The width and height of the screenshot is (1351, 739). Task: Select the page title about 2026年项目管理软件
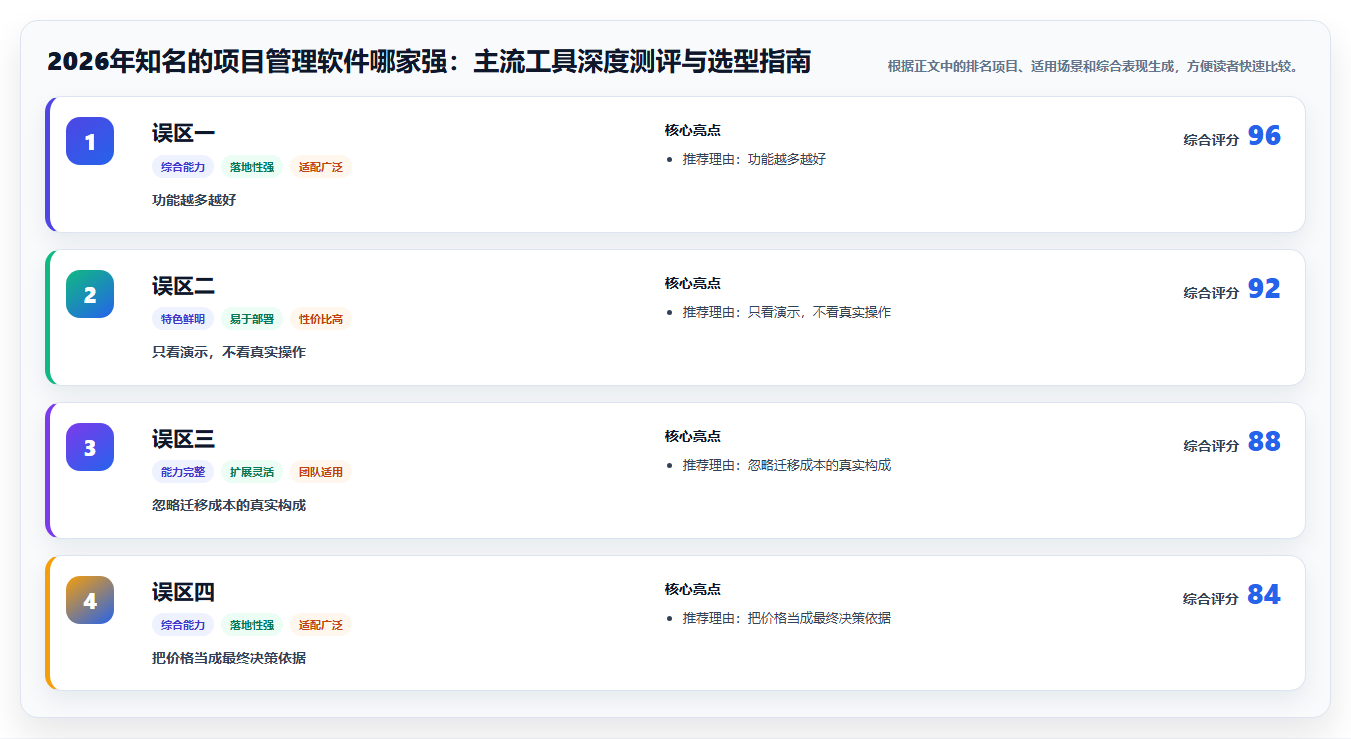coord(429,62)
